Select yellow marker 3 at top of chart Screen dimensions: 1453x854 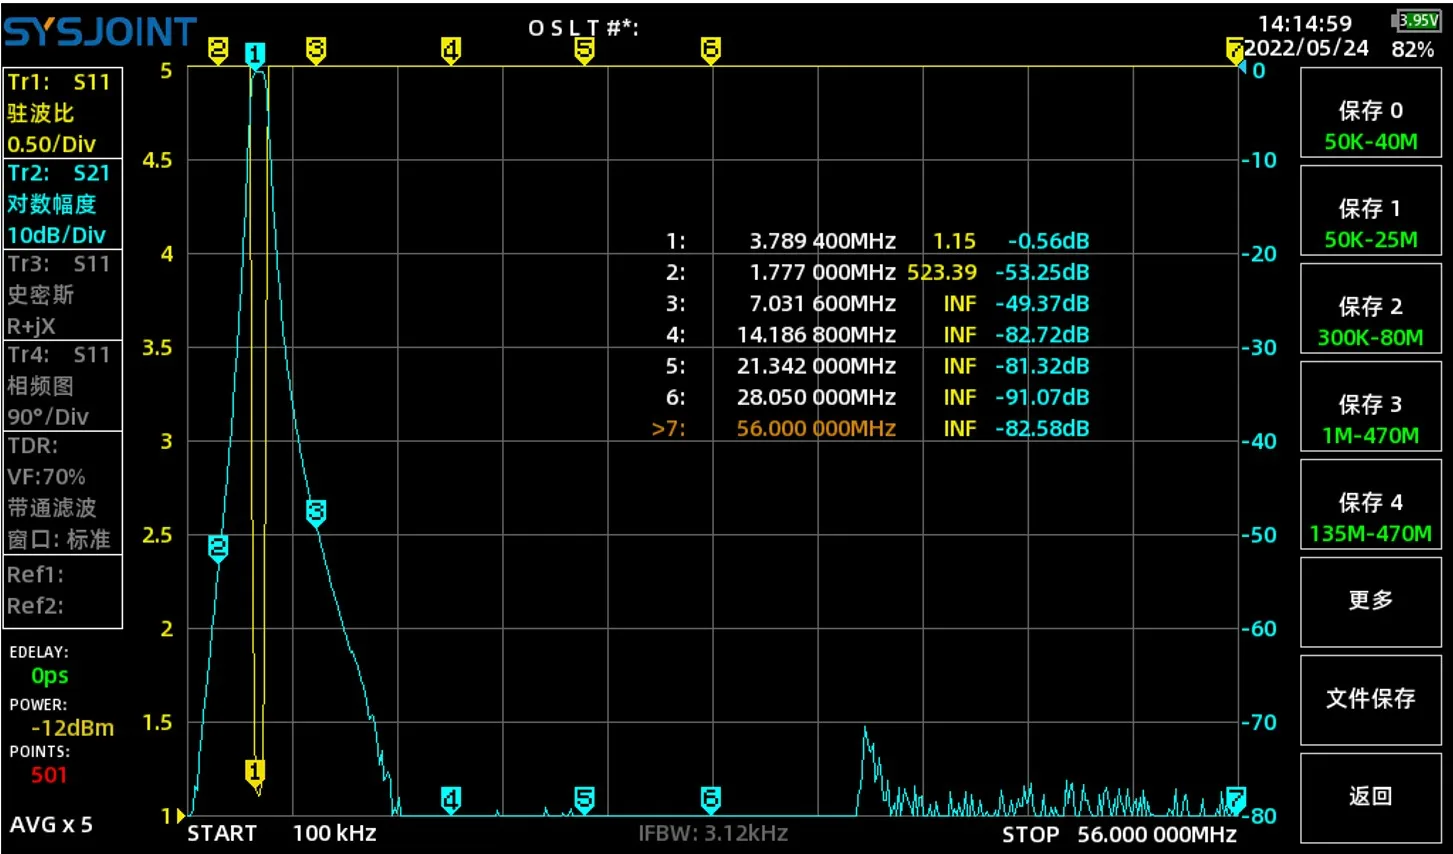[316, 49]
